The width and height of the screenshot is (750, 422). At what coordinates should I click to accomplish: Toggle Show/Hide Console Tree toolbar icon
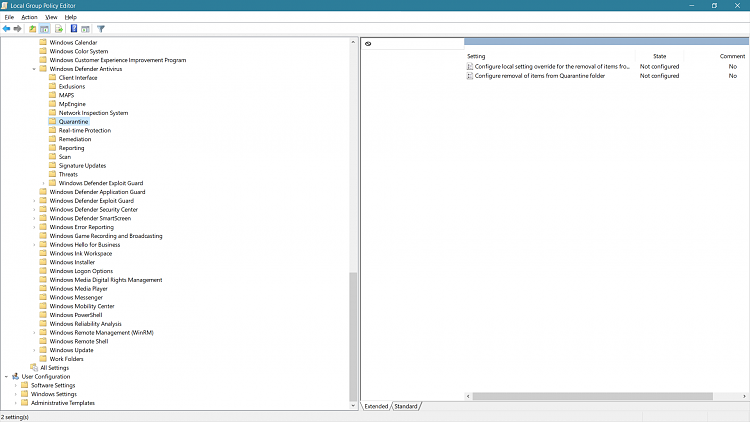[44, 29]
